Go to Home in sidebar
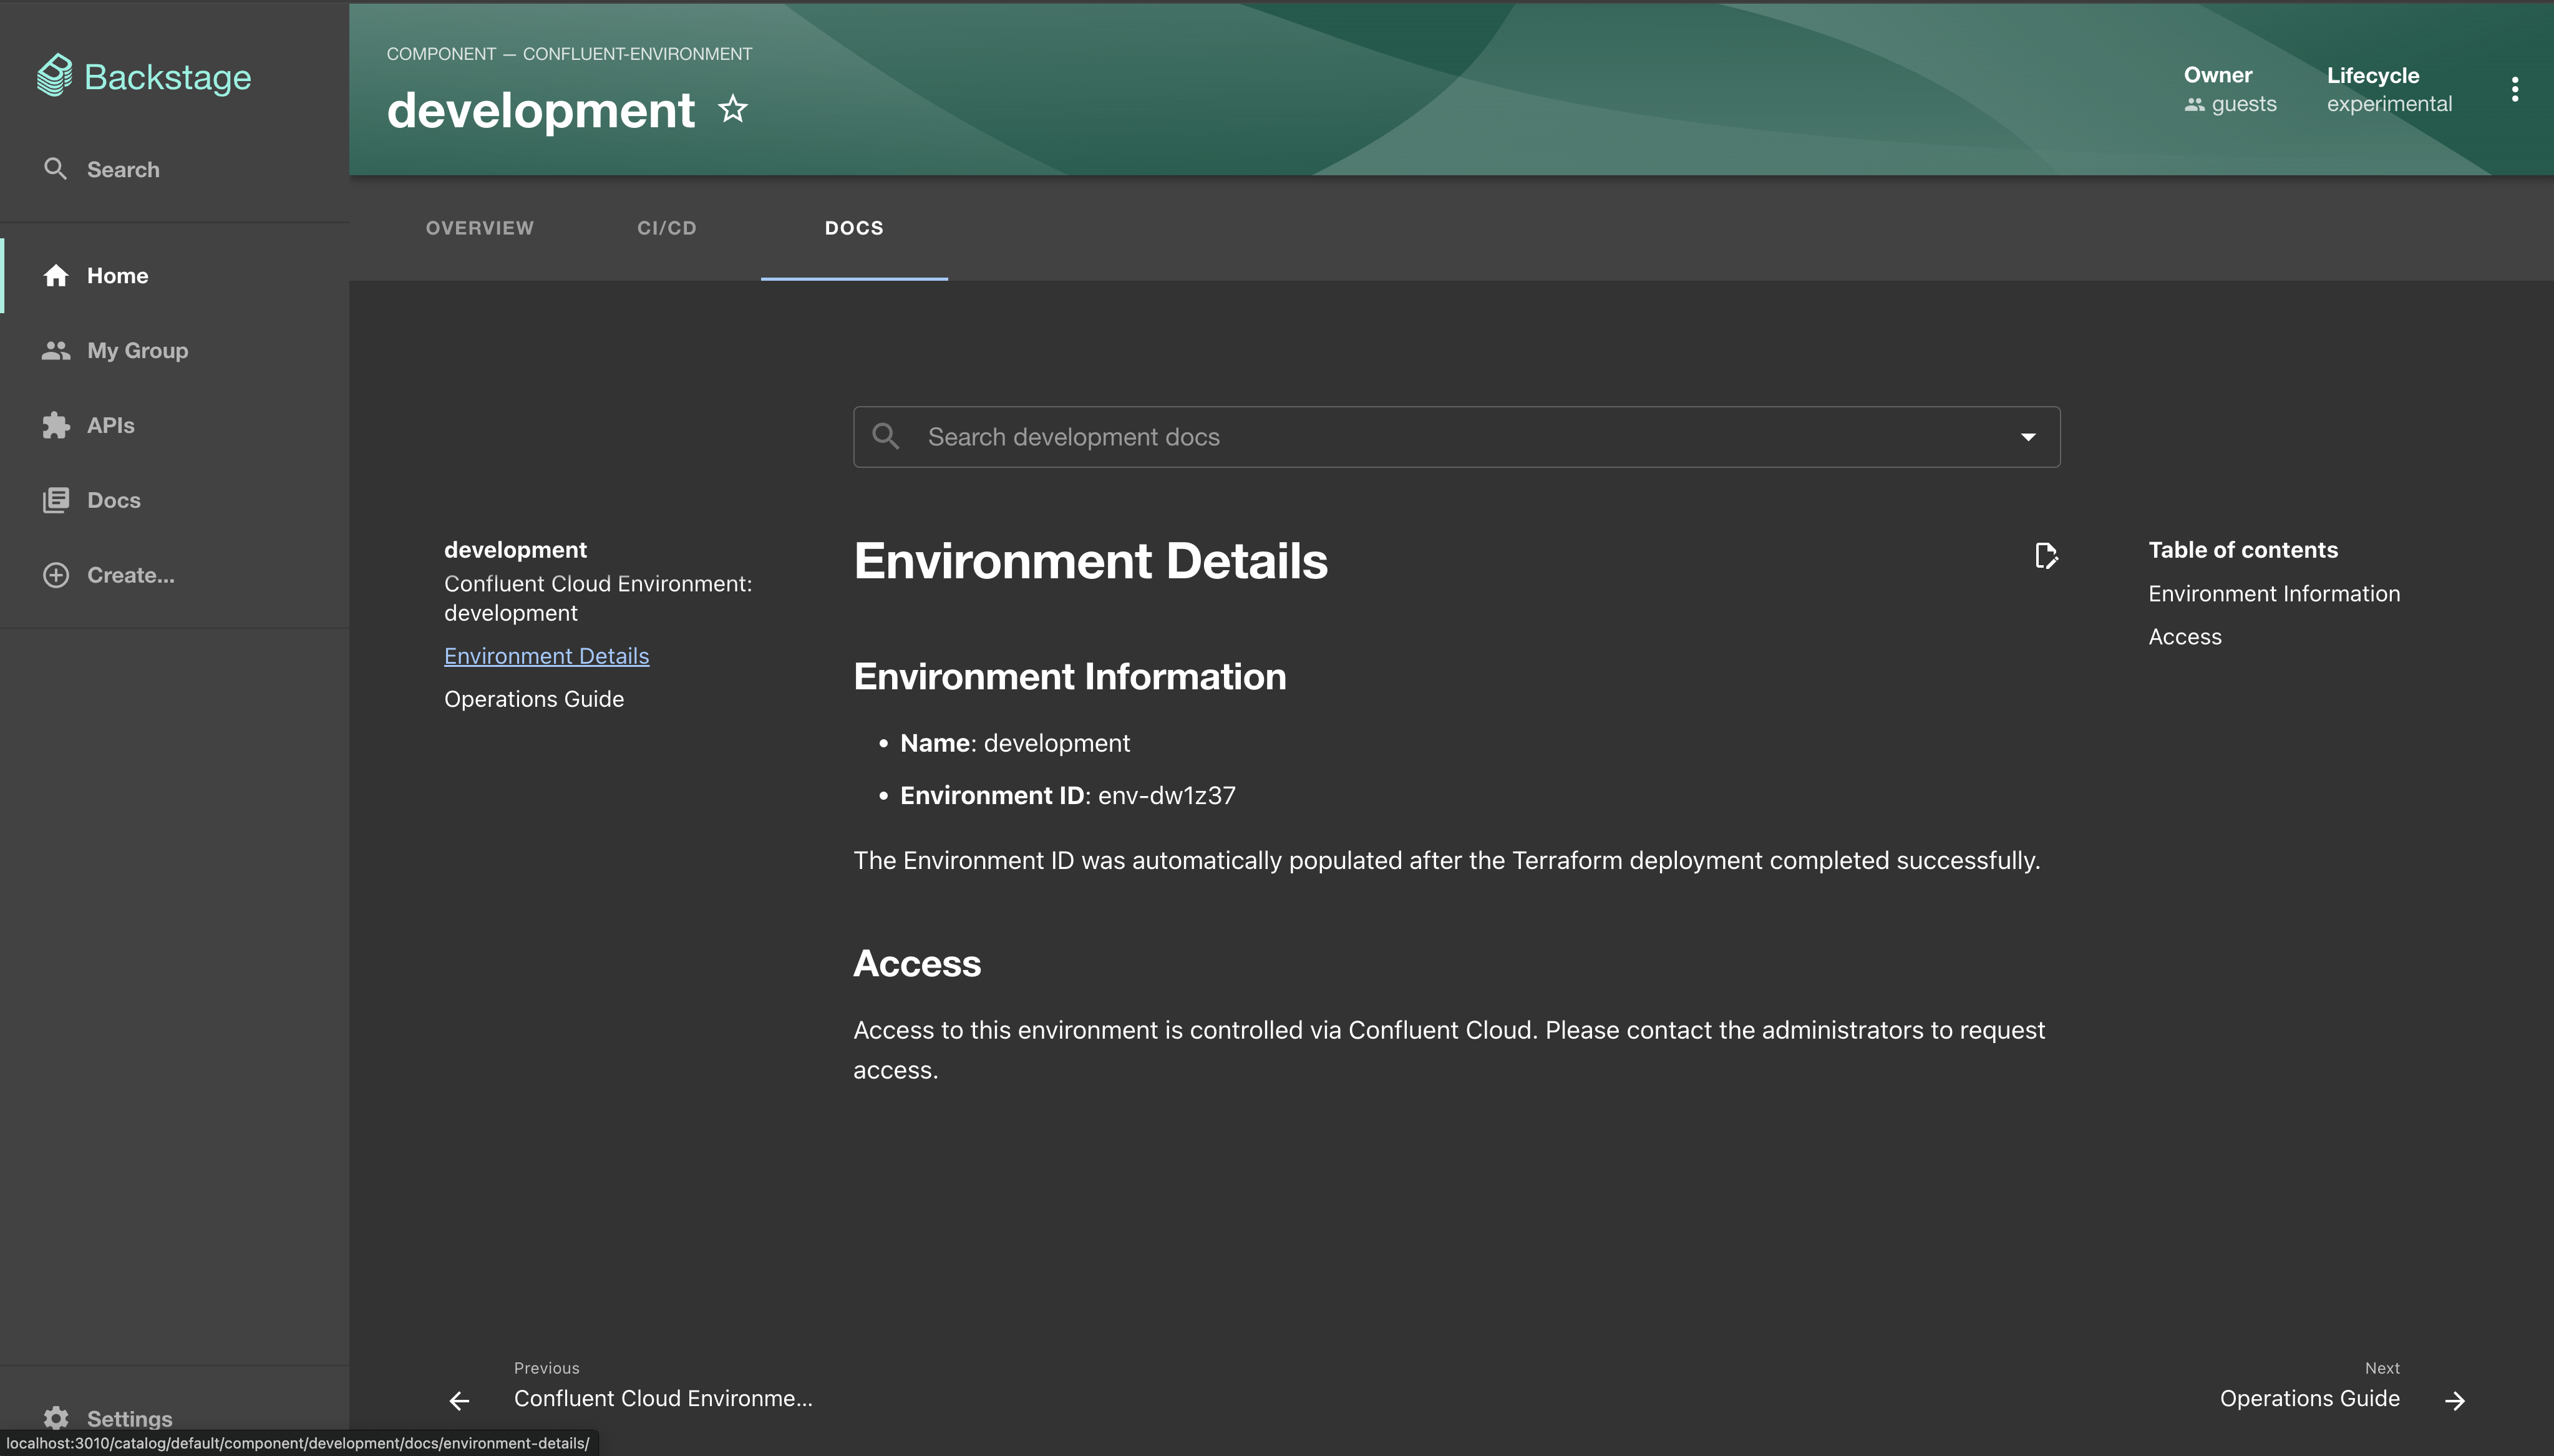The height and width of the screenshot is (1456, 2554). point(96,275)
